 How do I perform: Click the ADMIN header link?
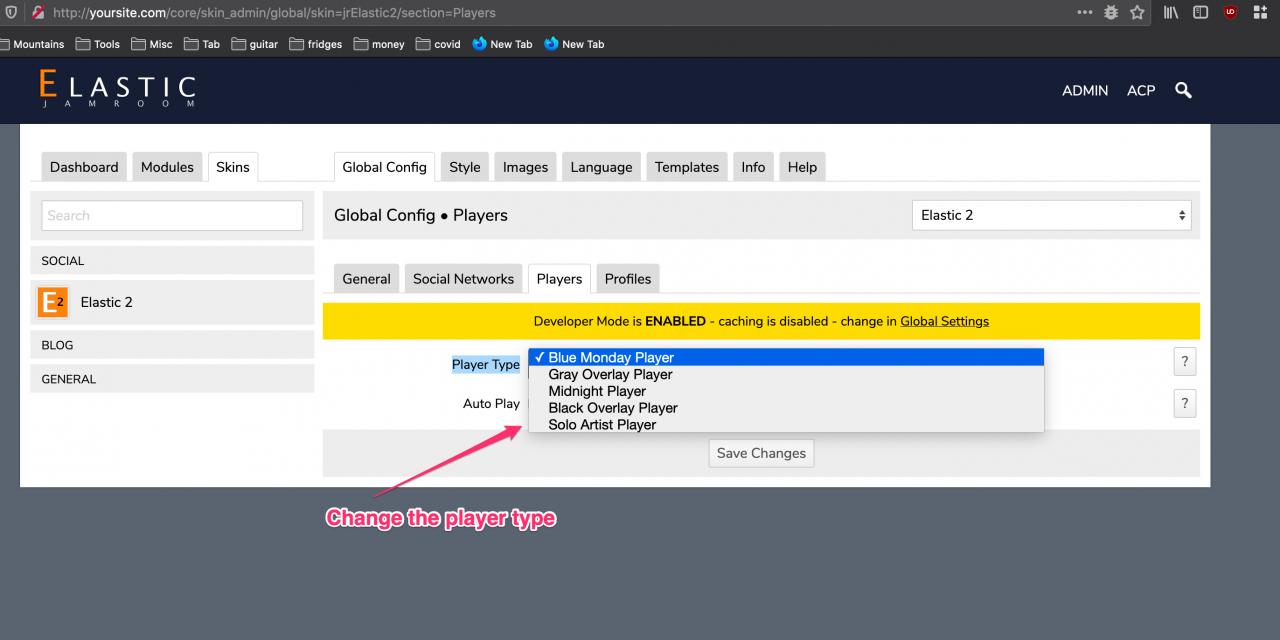point(1085,90)
